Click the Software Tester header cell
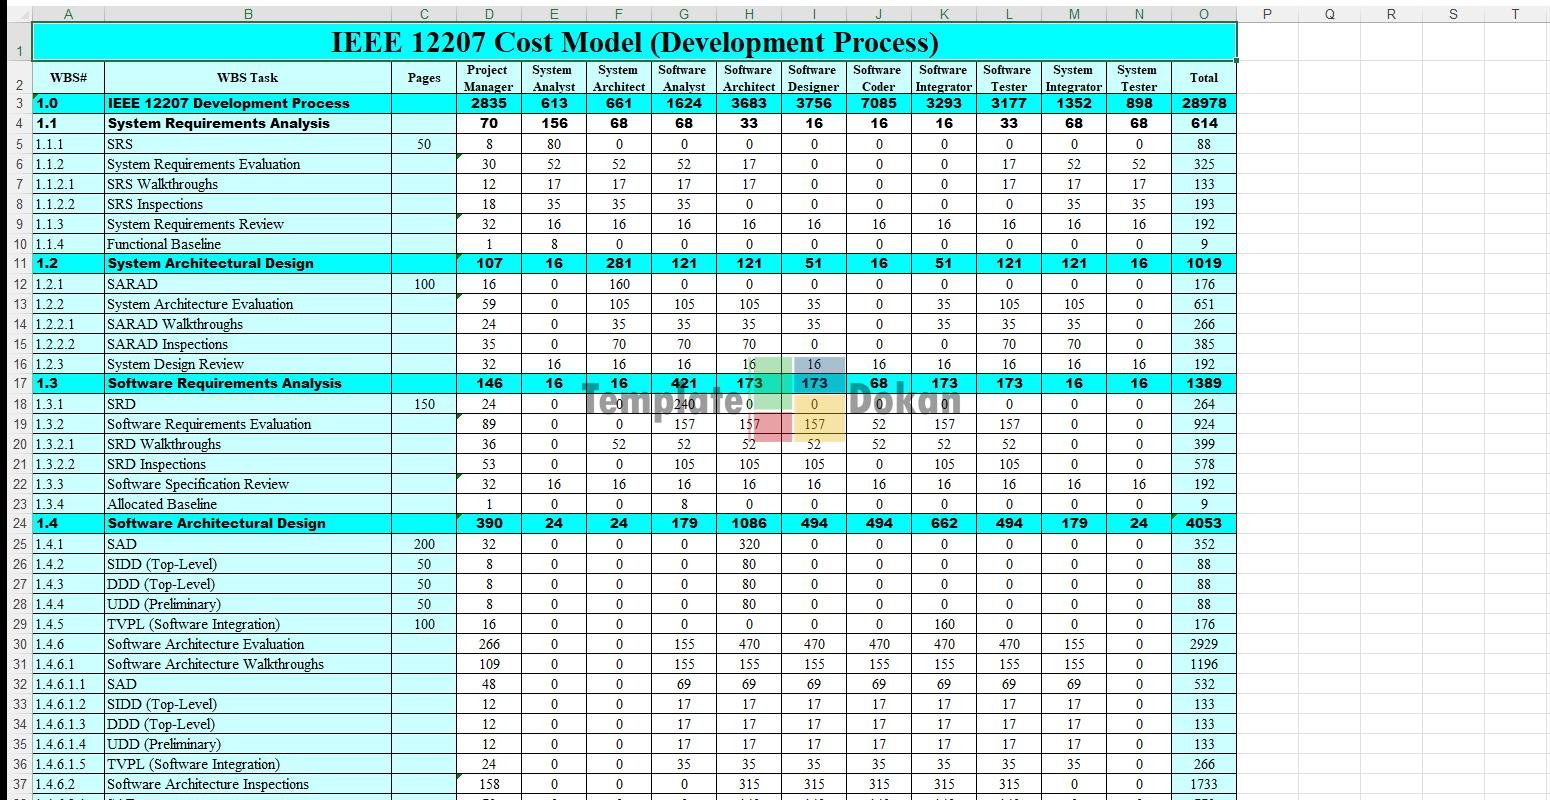 (1008, 78)
